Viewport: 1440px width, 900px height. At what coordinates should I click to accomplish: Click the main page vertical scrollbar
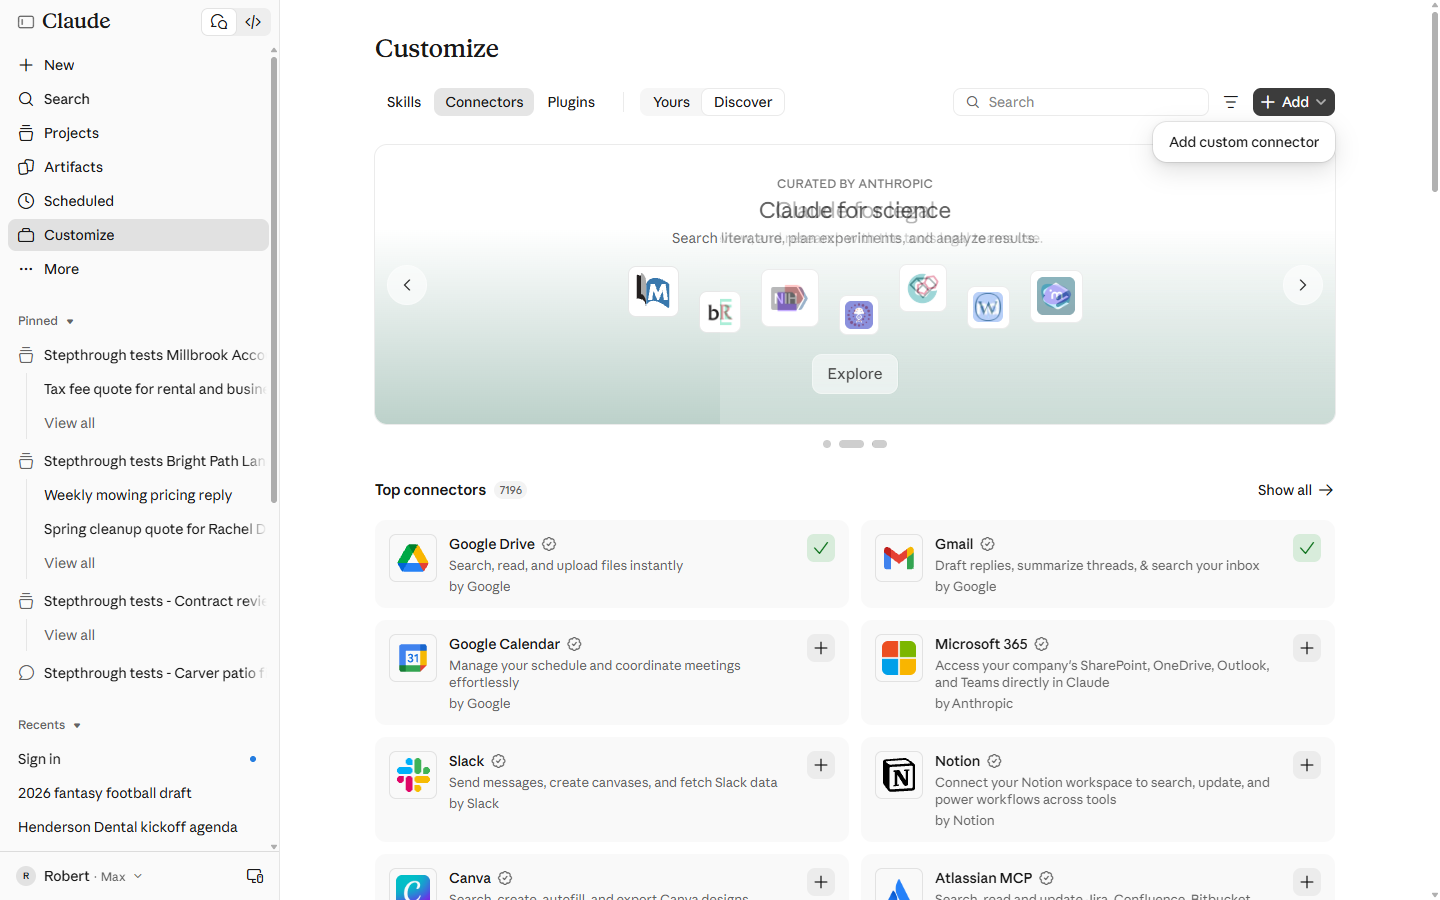[x=1435, y=100]
